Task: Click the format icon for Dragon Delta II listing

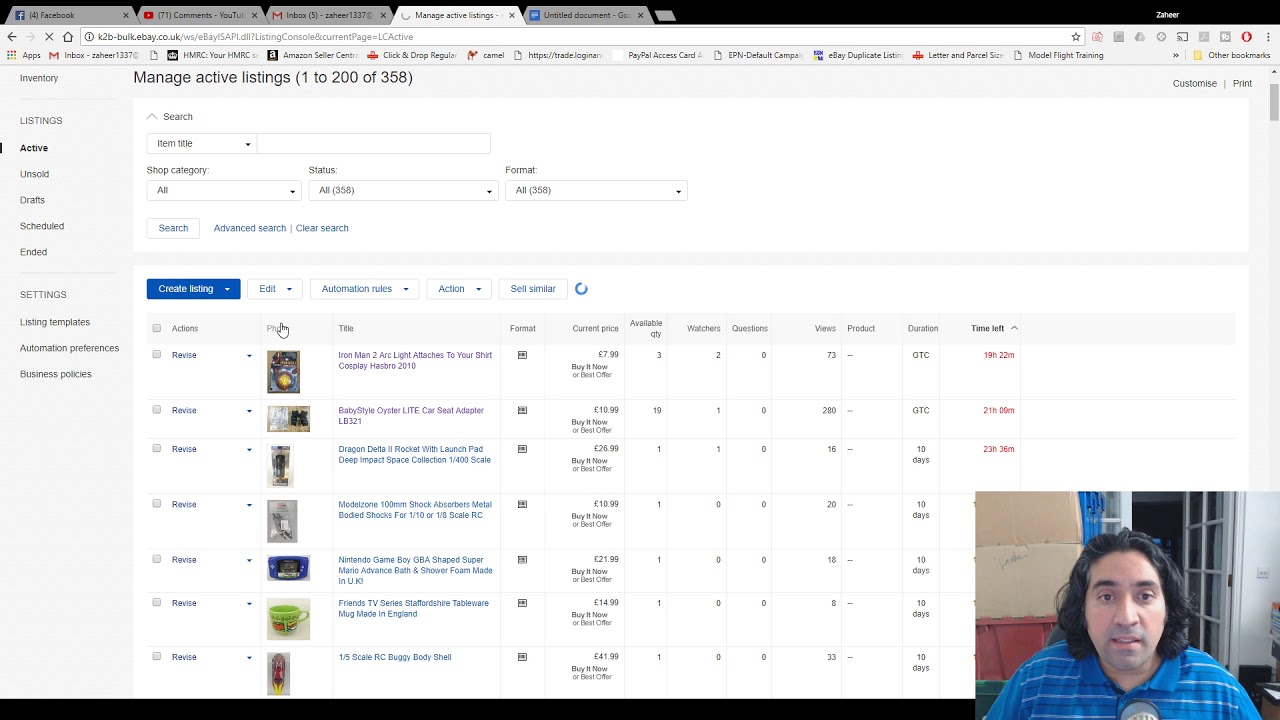Action: click(522, 449)
